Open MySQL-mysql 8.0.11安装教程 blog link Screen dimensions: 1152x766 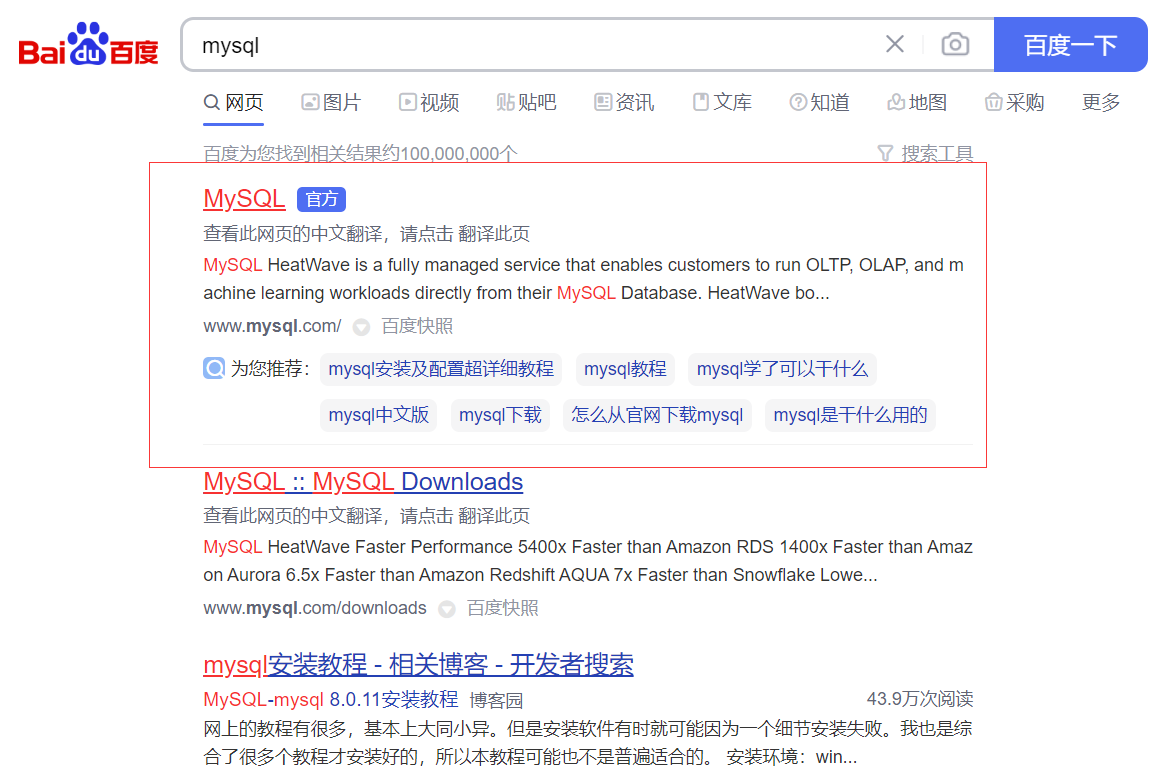[331, 699]
